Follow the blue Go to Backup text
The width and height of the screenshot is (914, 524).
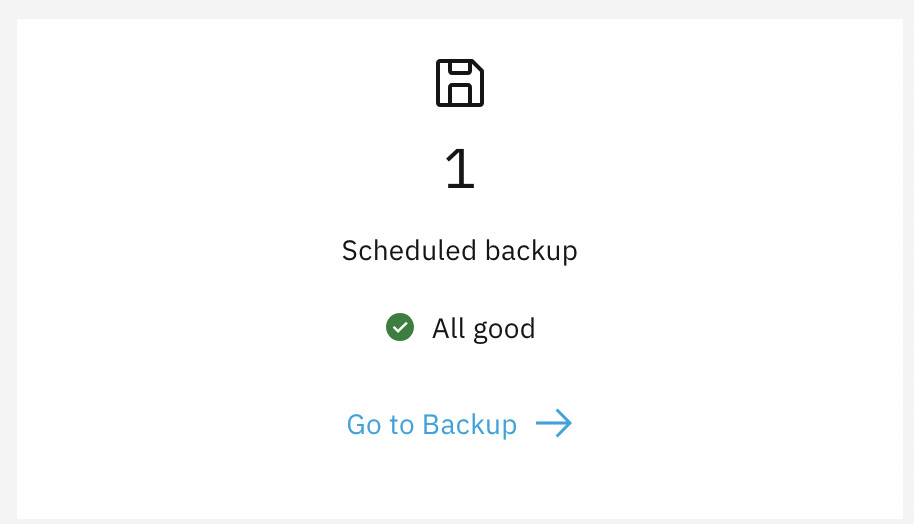tap(431, 424)
